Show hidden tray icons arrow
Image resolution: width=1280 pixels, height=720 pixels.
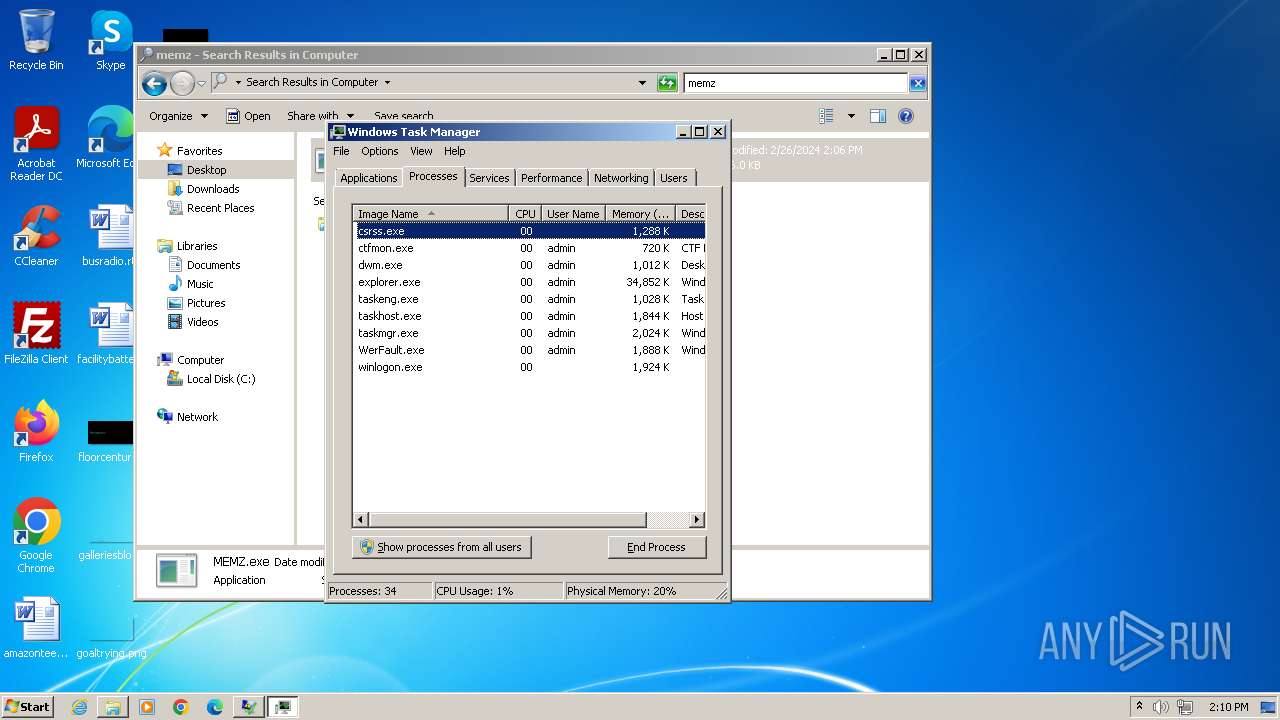coord(1139,707)
